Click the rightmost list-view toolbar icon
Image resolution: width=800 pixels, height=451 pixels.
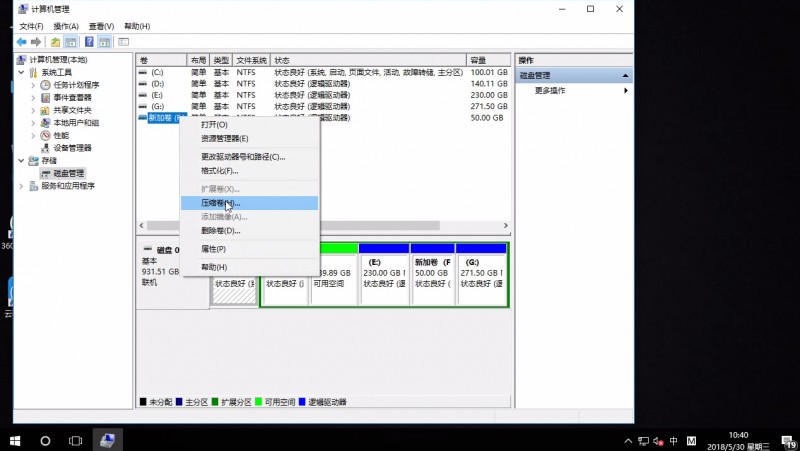[x=123, y=42]
